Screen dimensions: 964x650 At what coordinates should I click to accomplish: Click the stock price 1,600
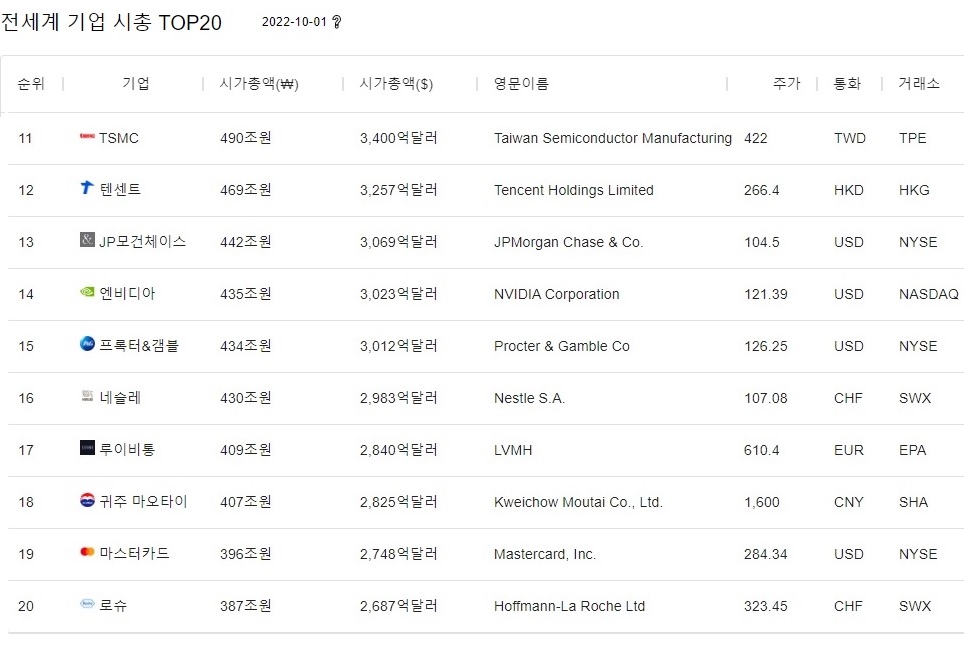click(762, 502)
